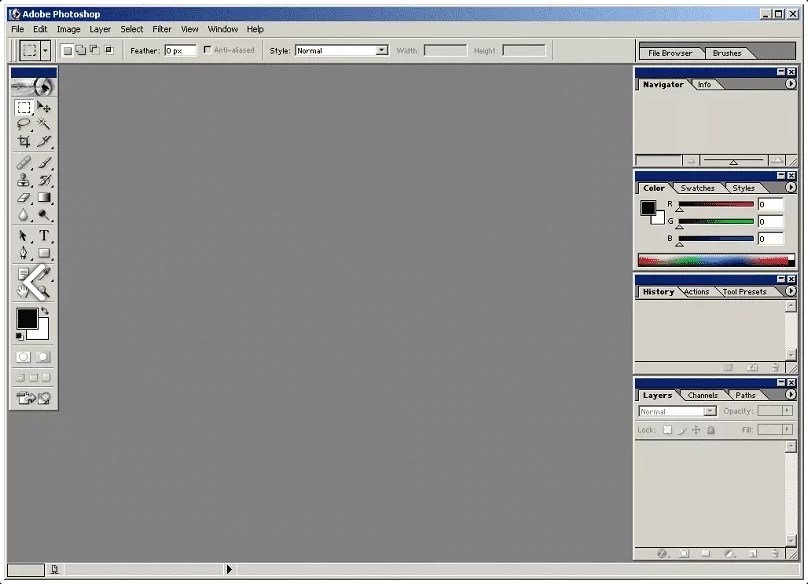The width and height of the screenshot is (808, 584).
Task: Choose the Add to selection mode button
Action: 81,50
